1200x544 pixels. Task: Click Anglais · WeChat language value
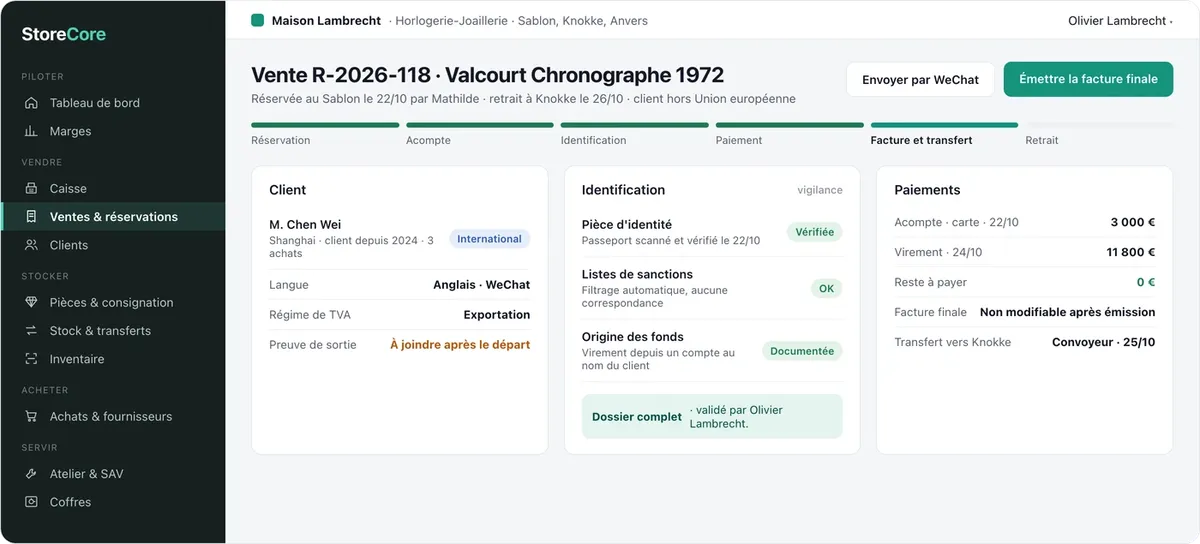pos(481,285)
